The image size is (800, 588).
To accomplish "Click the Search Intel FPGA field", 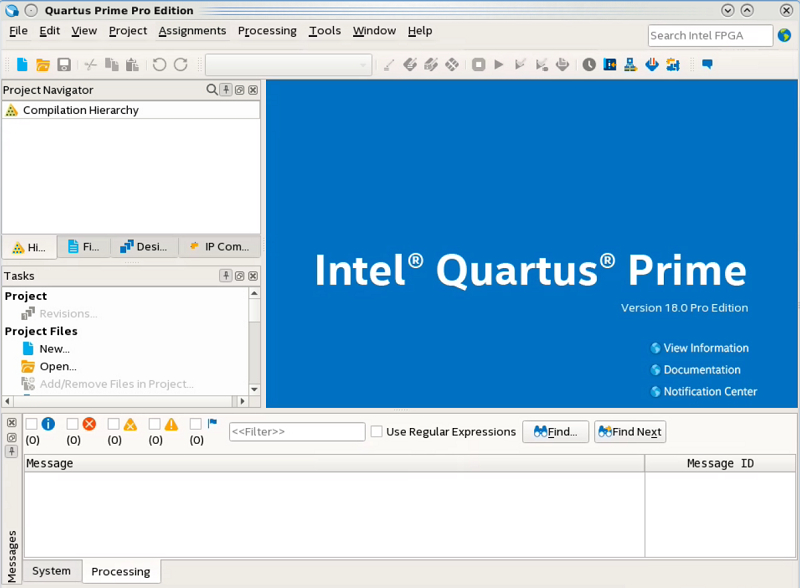I will click(x=710, y=36).
